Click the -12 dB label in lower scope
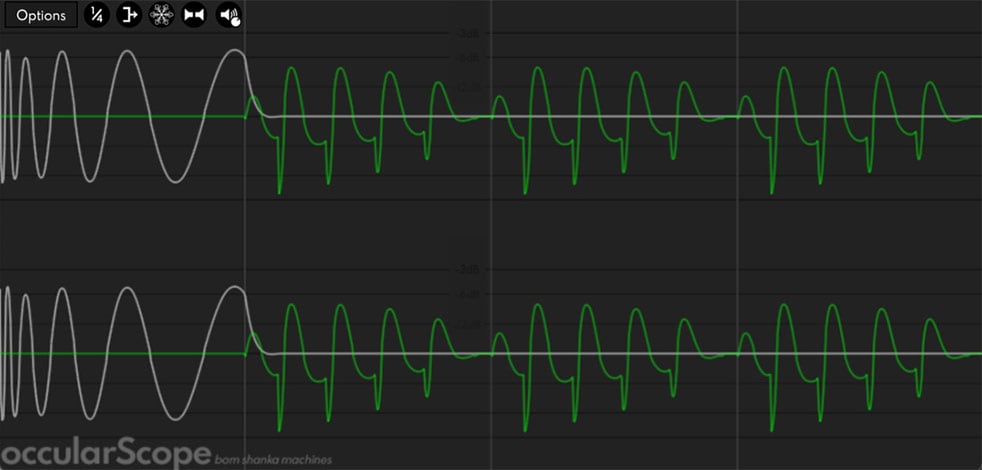 pos(468,325)
